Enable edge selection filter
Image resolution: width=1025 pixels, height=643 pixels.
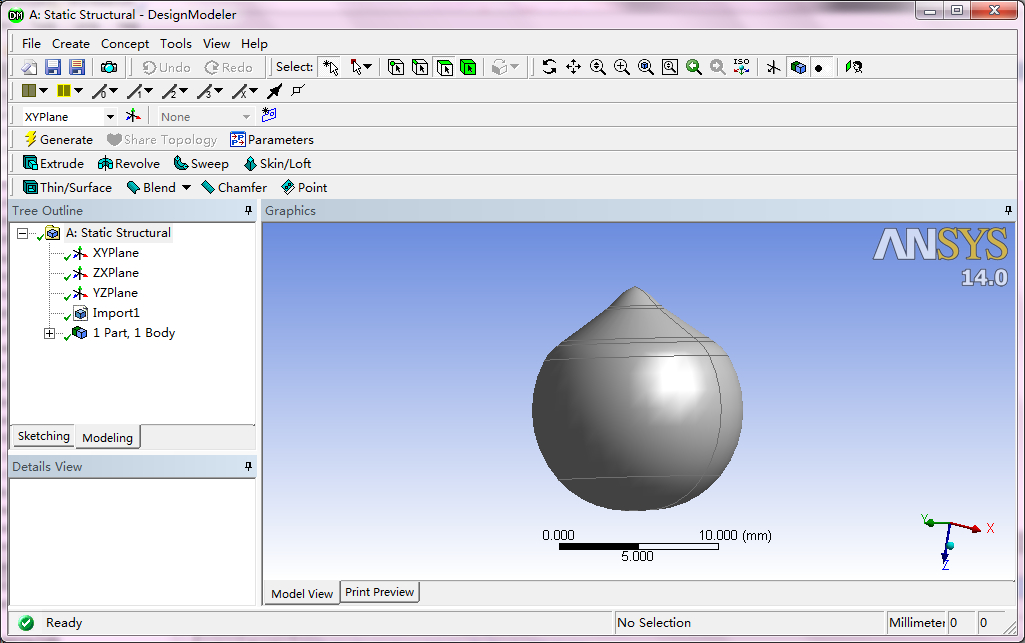pyautogui.click(x=420, y=67)
